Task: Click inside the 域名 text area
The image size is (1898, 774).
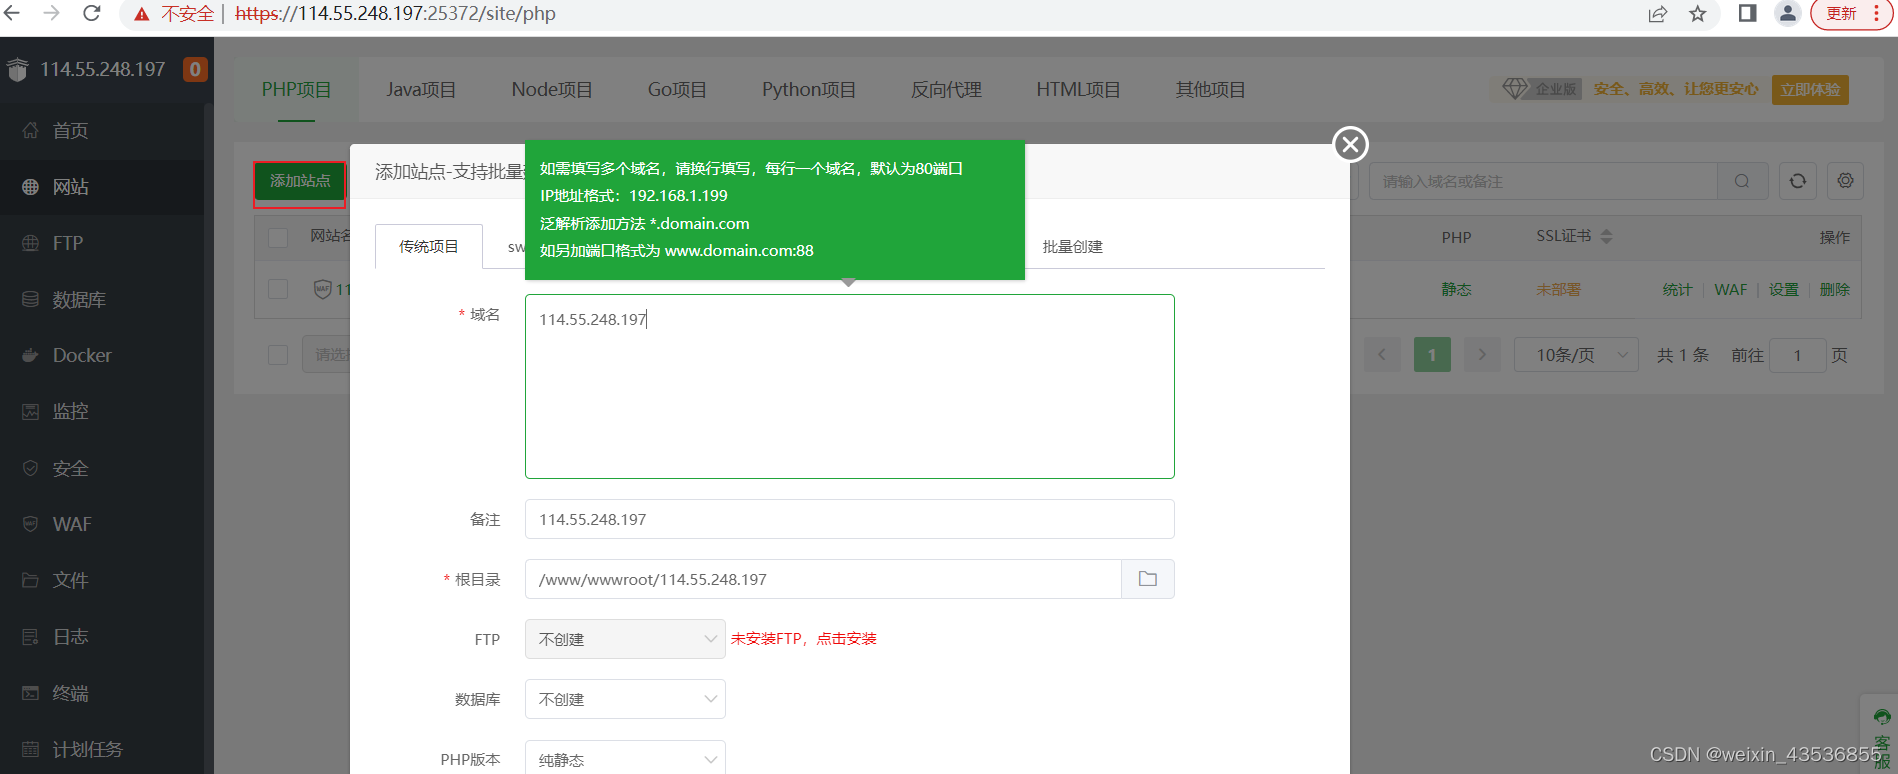Action: 849,386
